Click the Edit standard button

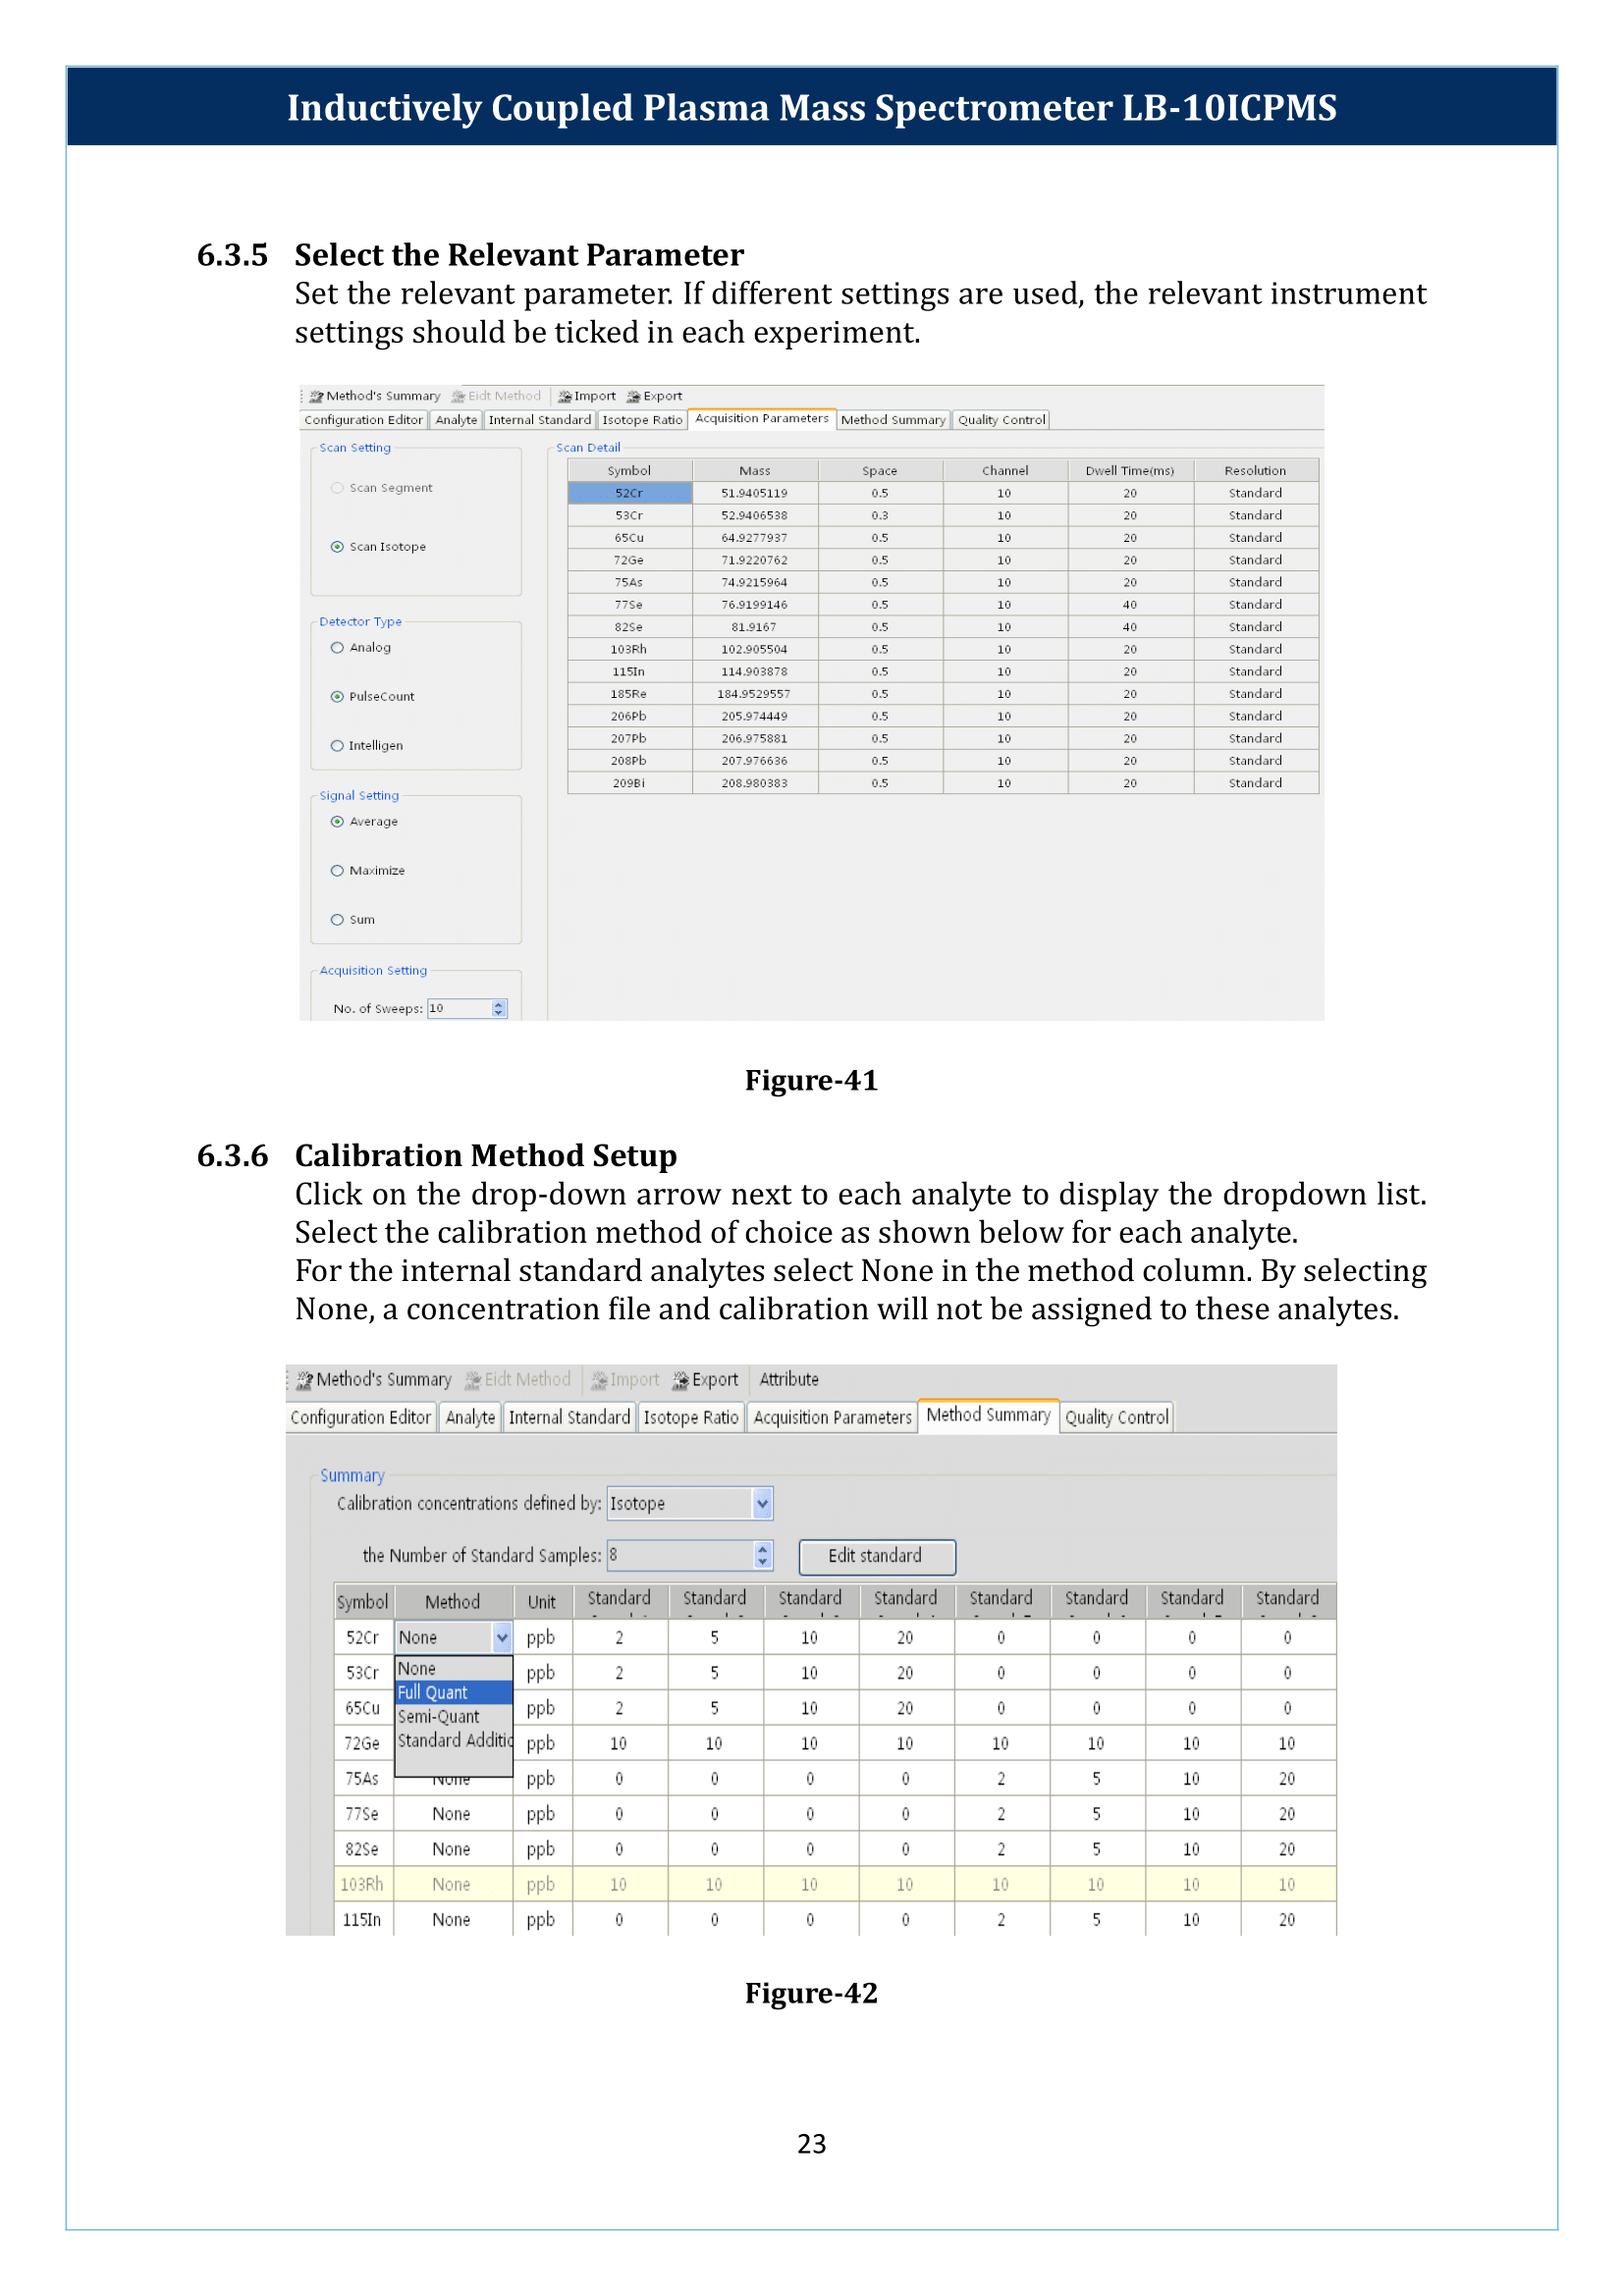click(877, 1557)
